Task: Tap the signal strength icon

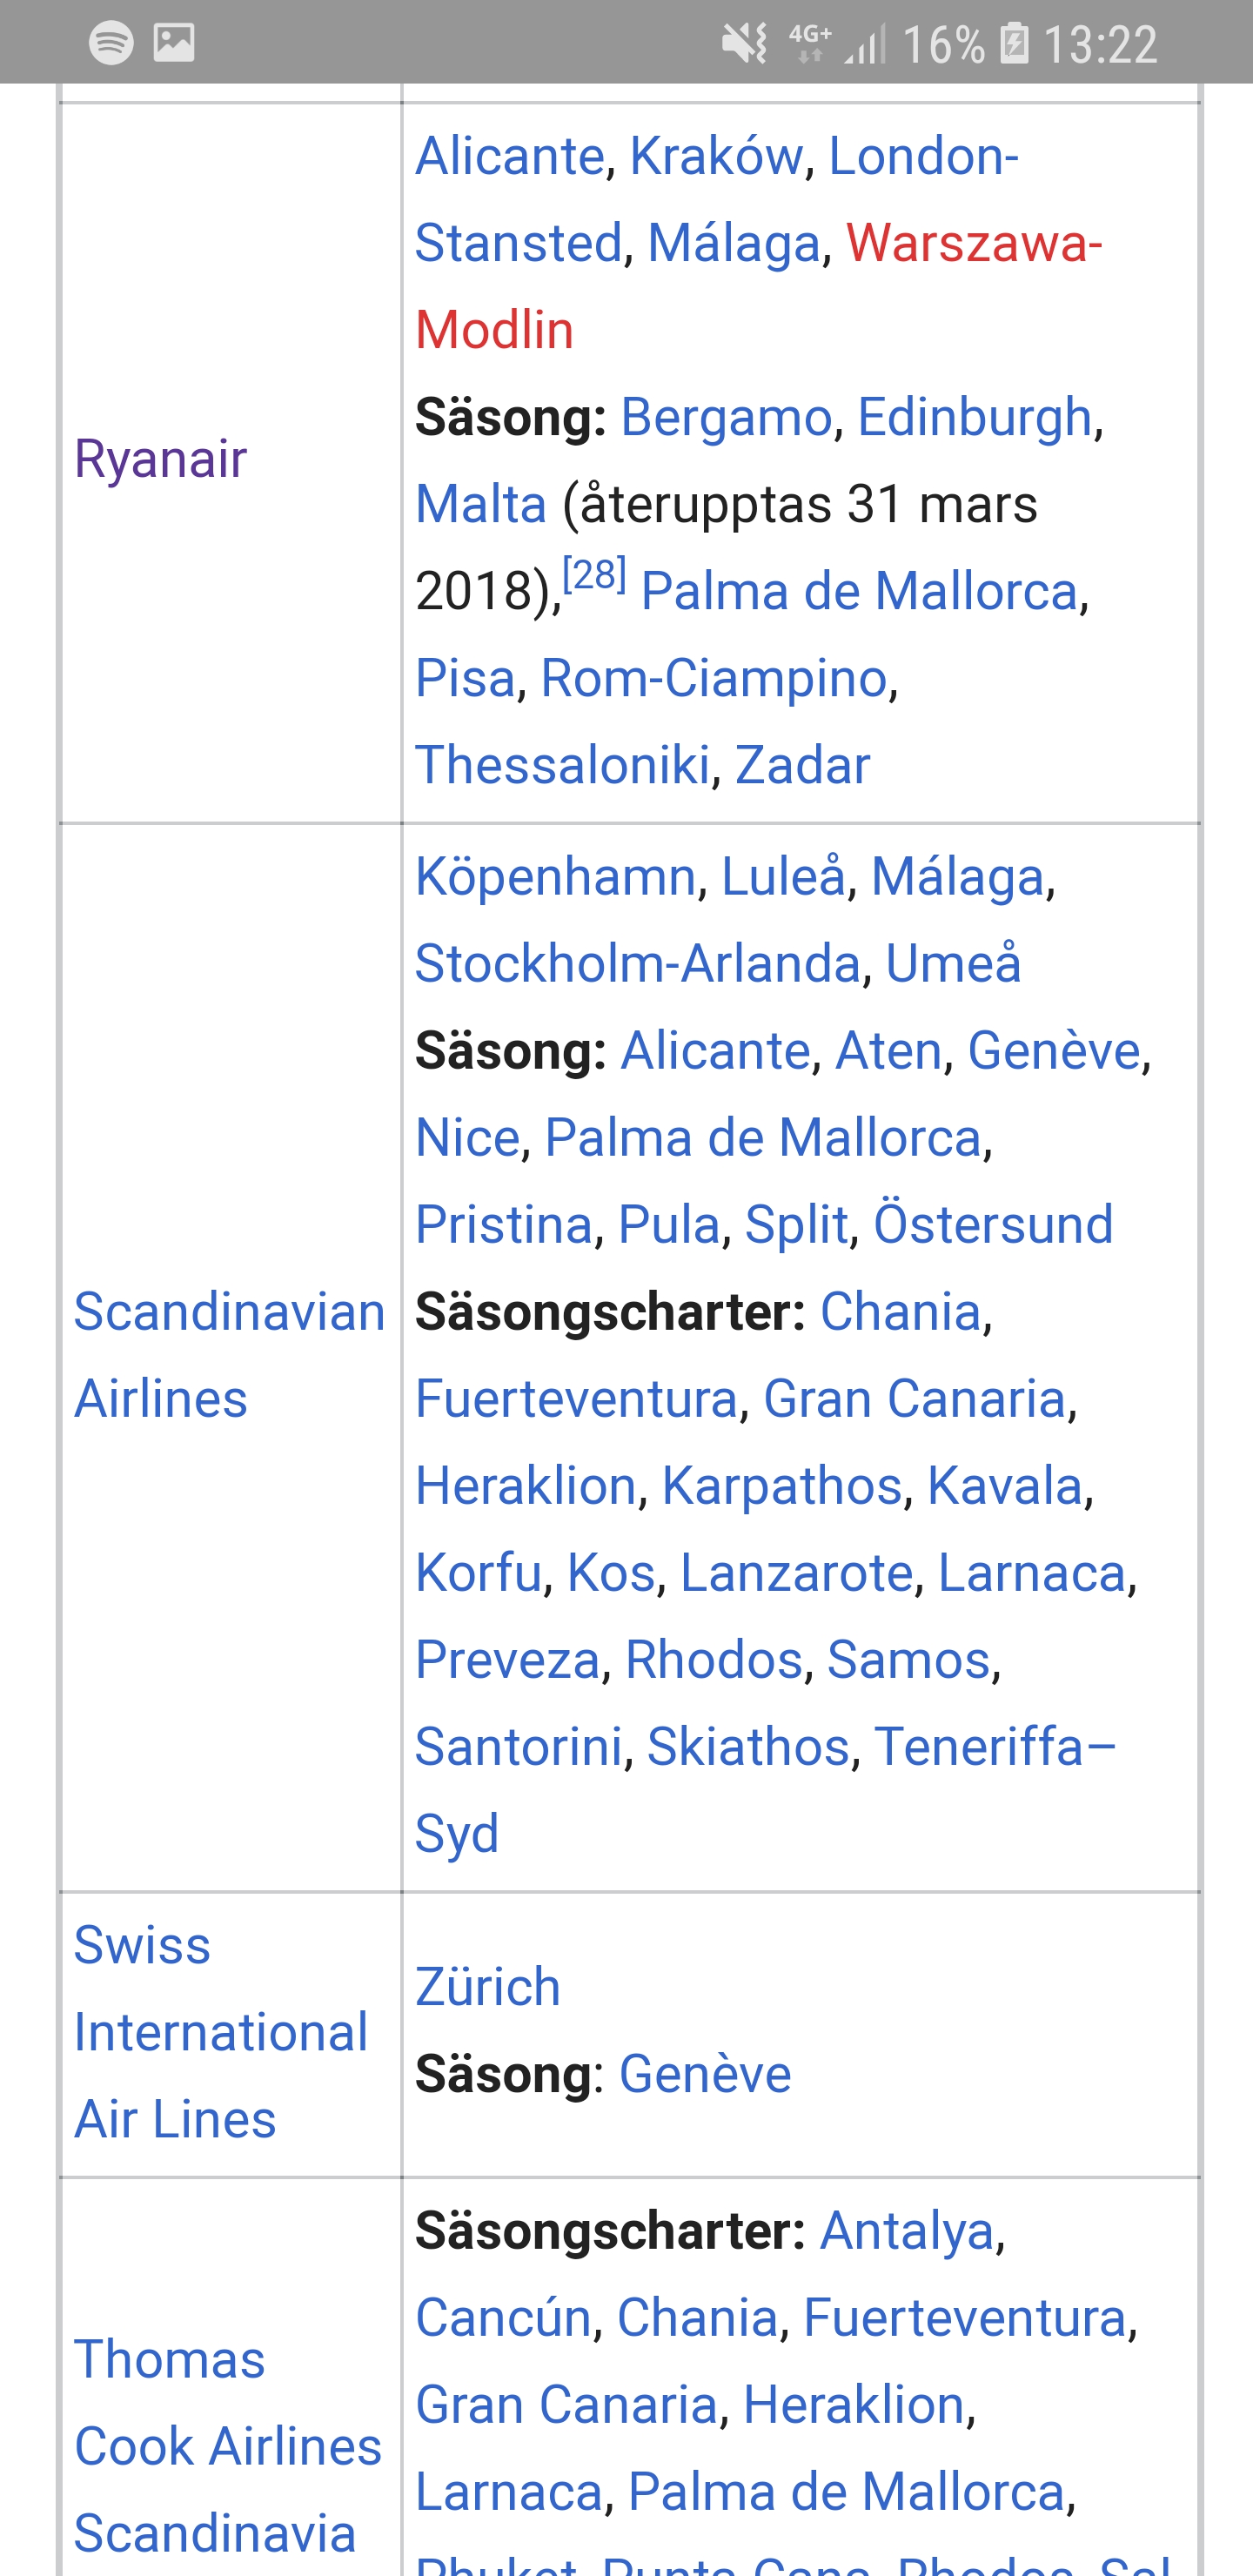Action: (865, 45)
